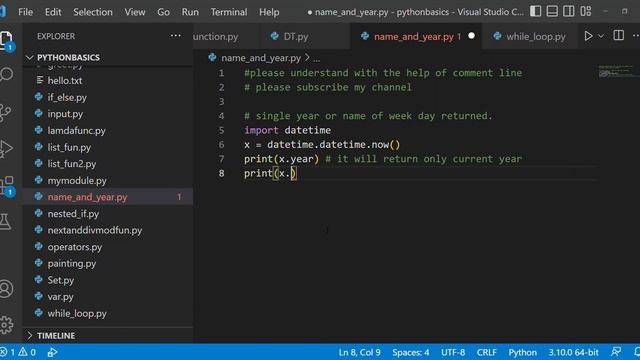This screenshot has height=360, width=640.
Task: Open feedback icon in status bar
Action: pos(616,352)
